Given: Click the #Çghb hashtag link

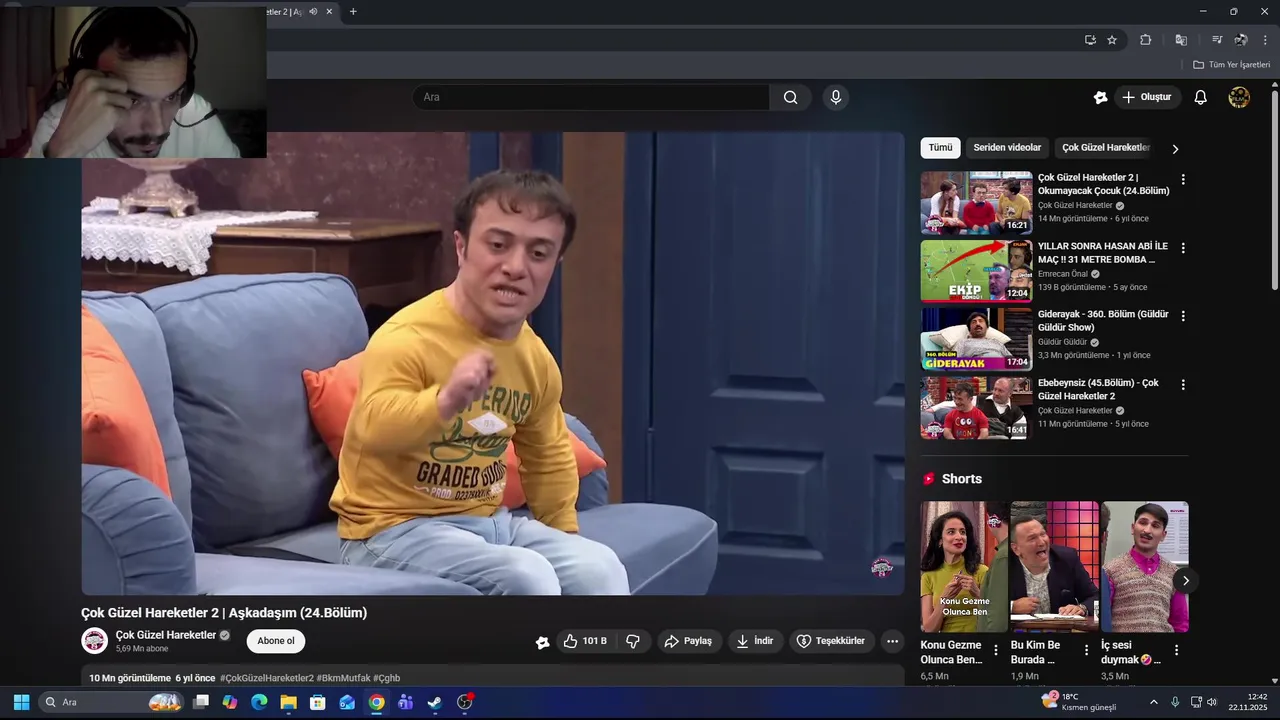Looking at the screenshot, I should click(x=386, y=678).
